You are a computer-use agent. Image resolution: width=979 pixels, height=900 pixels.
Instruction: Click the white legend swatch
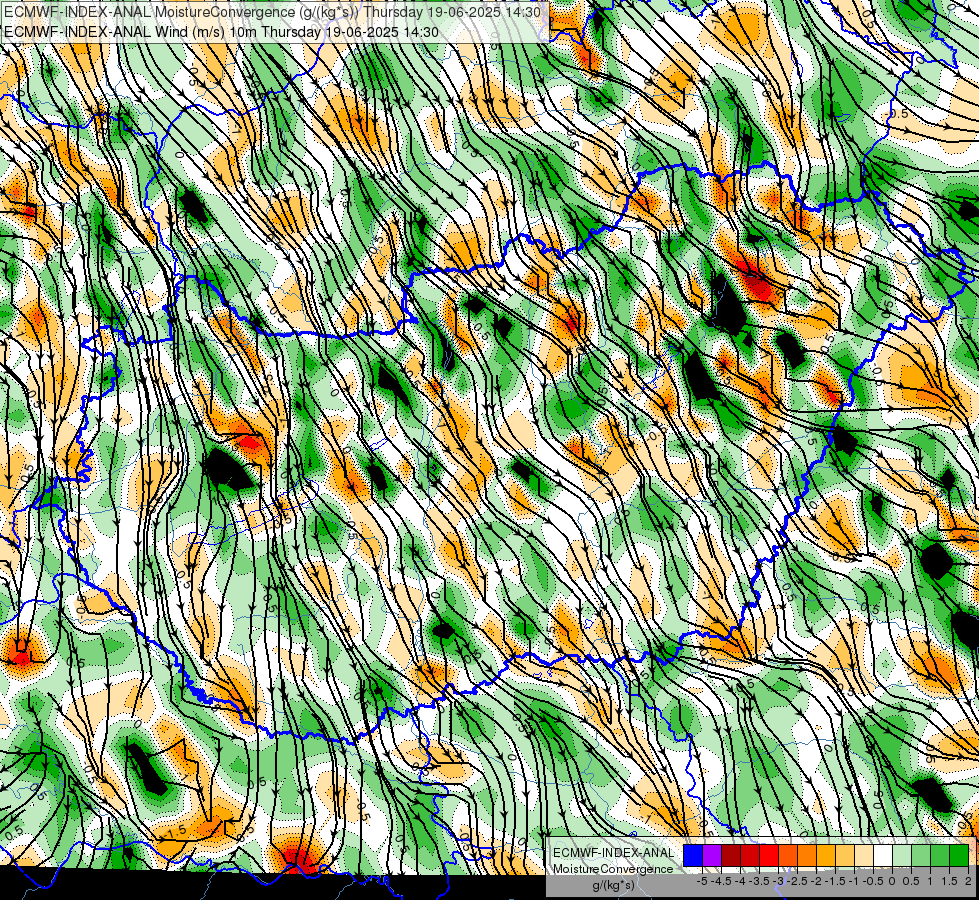point(883,856)
